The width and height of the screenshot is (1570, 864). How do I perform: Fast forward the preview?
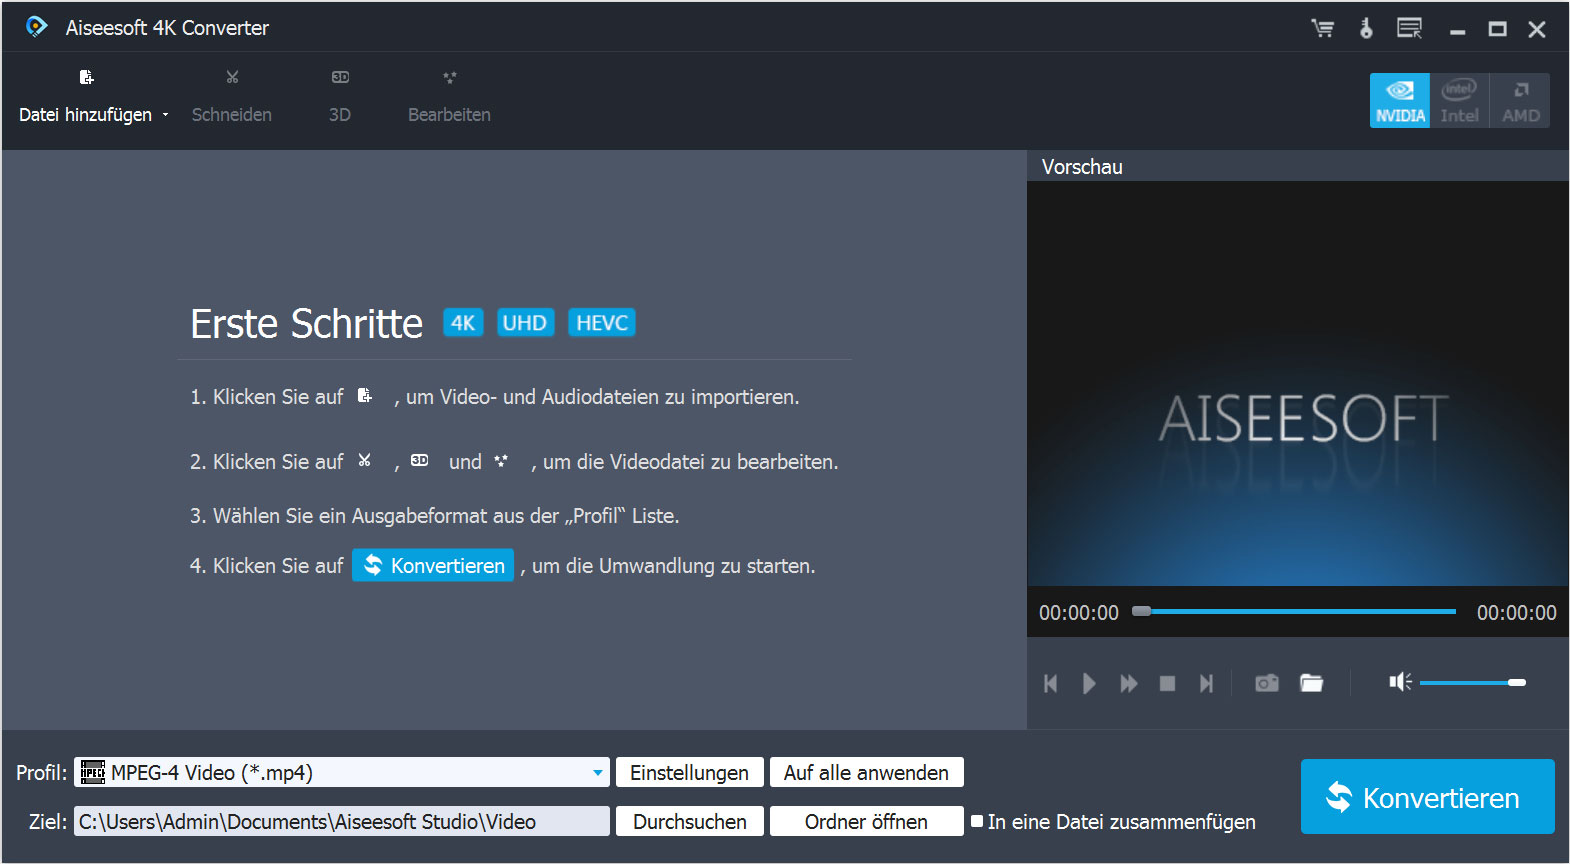coord(1129,683)
